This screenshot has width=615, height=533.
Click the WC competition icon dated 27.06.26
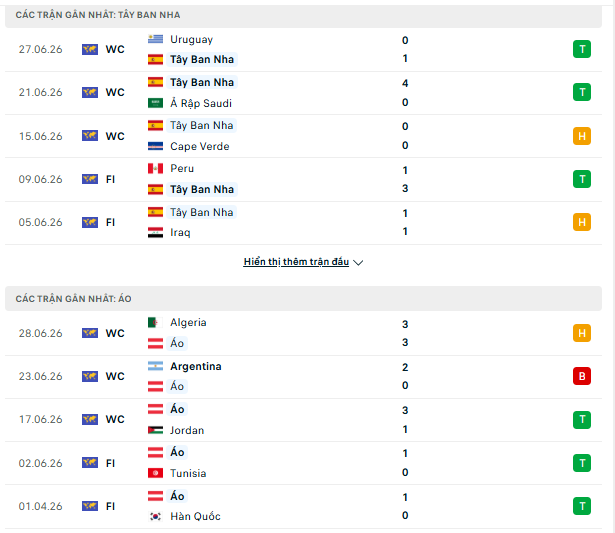[90, 49]
